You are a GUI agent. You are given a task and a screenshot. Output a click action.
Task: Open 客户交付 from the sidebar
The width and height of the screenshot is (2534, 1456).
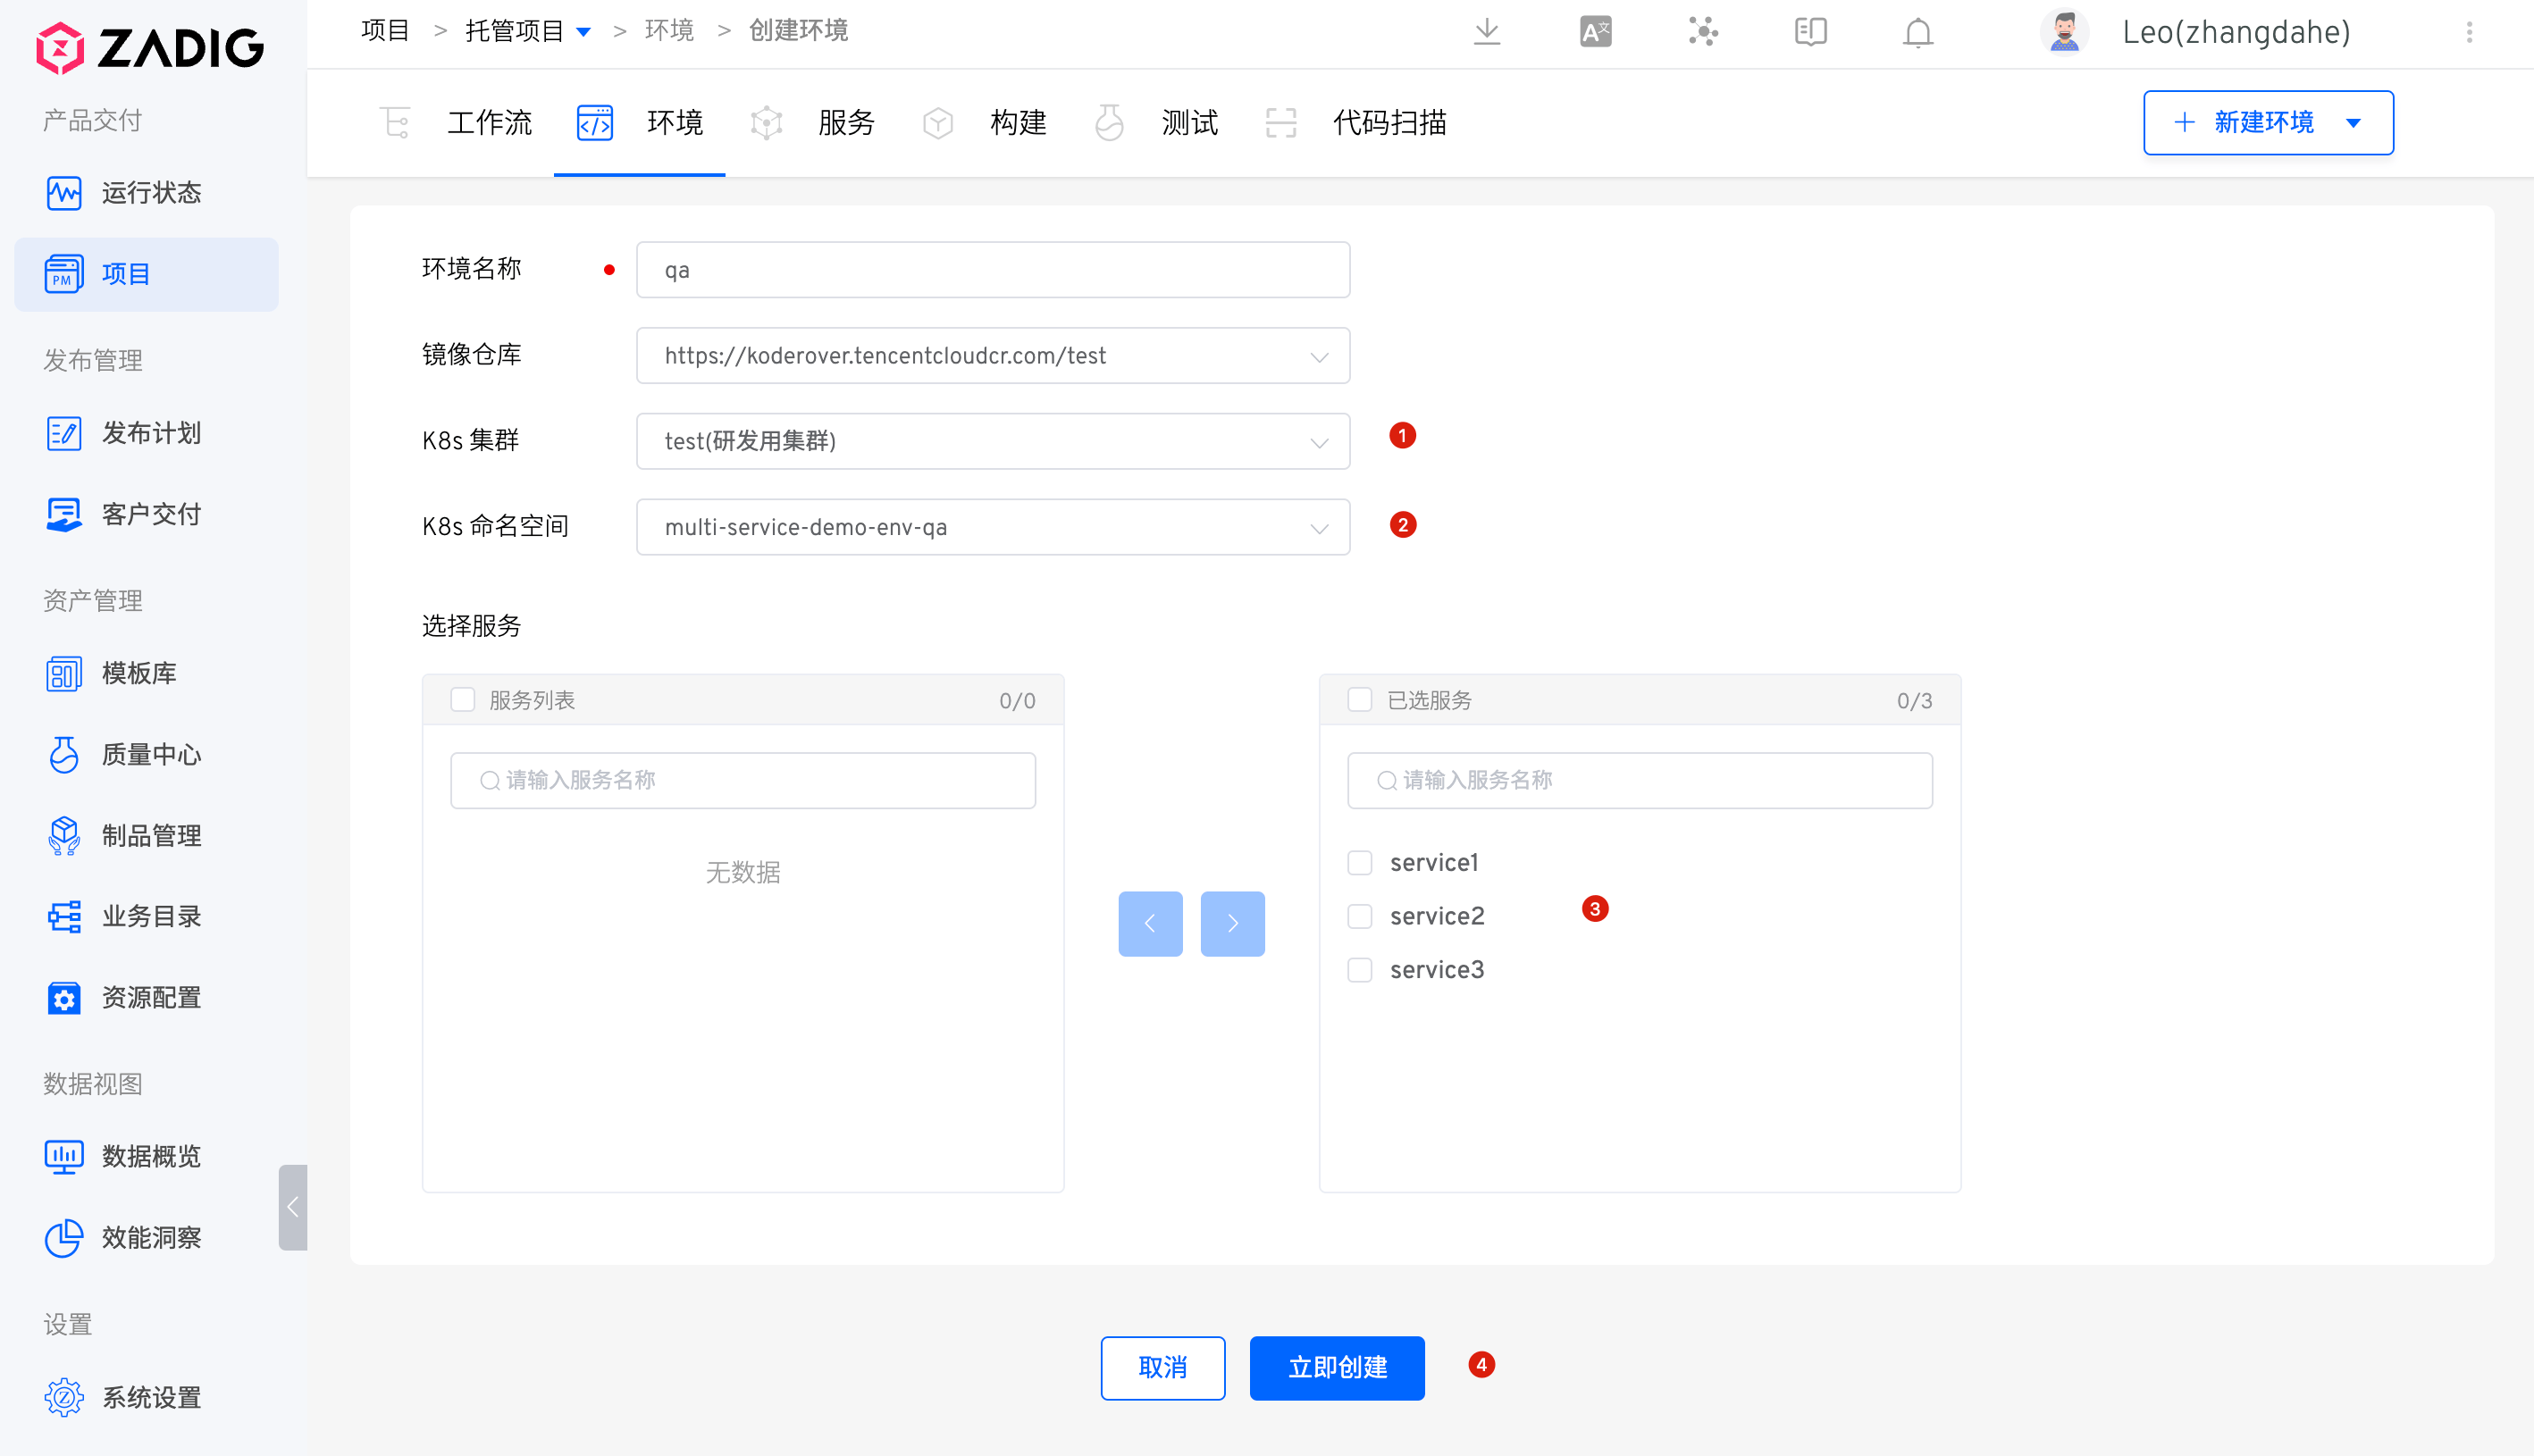(147, 514)
